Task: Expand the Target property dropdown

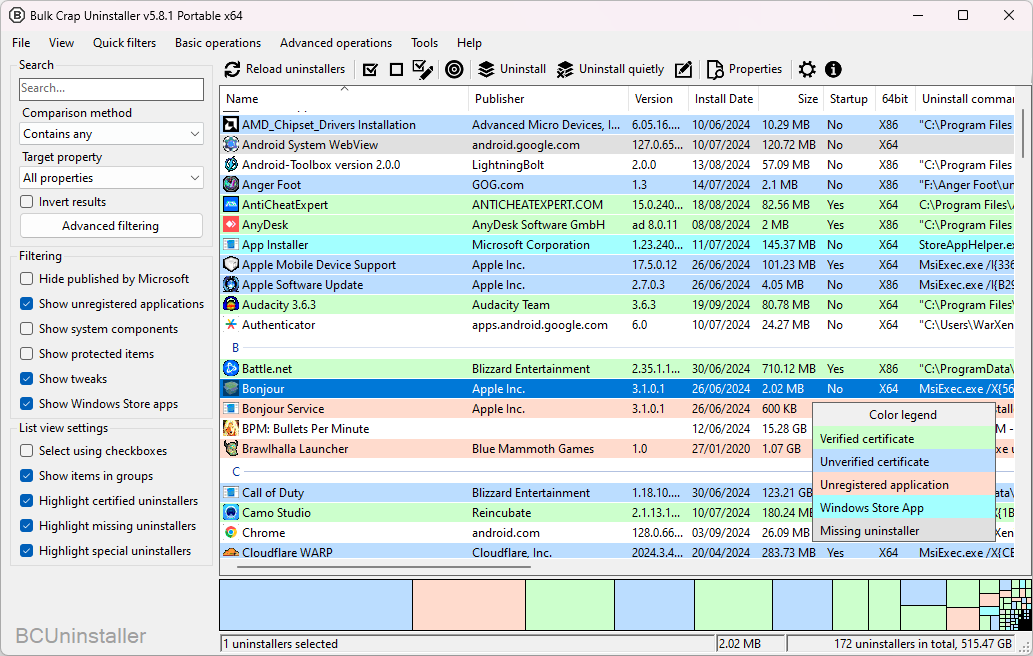Action: (112, 178)
